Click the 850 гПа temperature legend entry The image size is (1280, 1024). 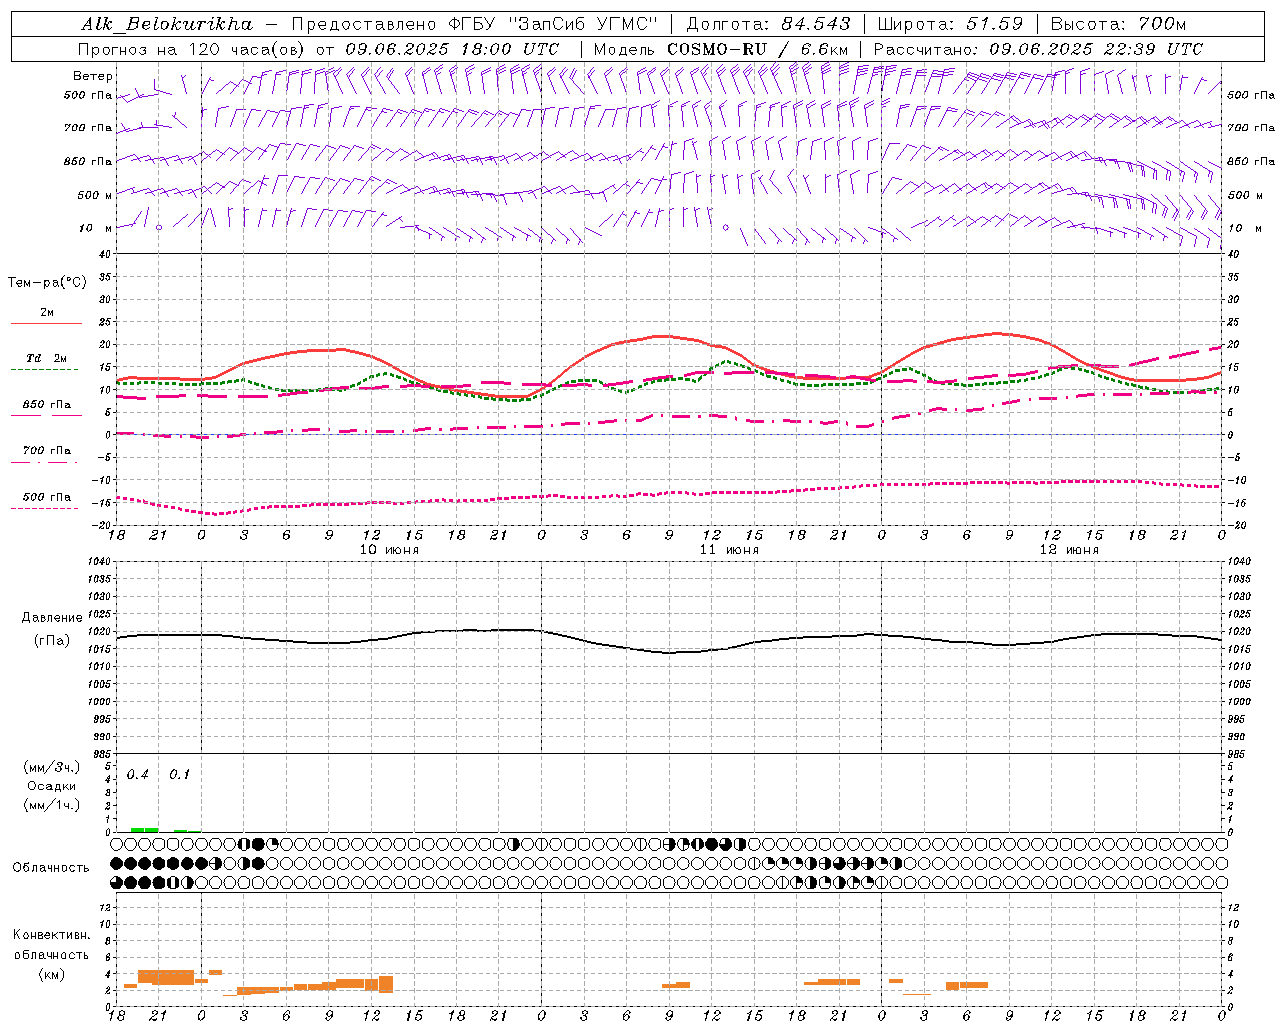click(47, 404)
